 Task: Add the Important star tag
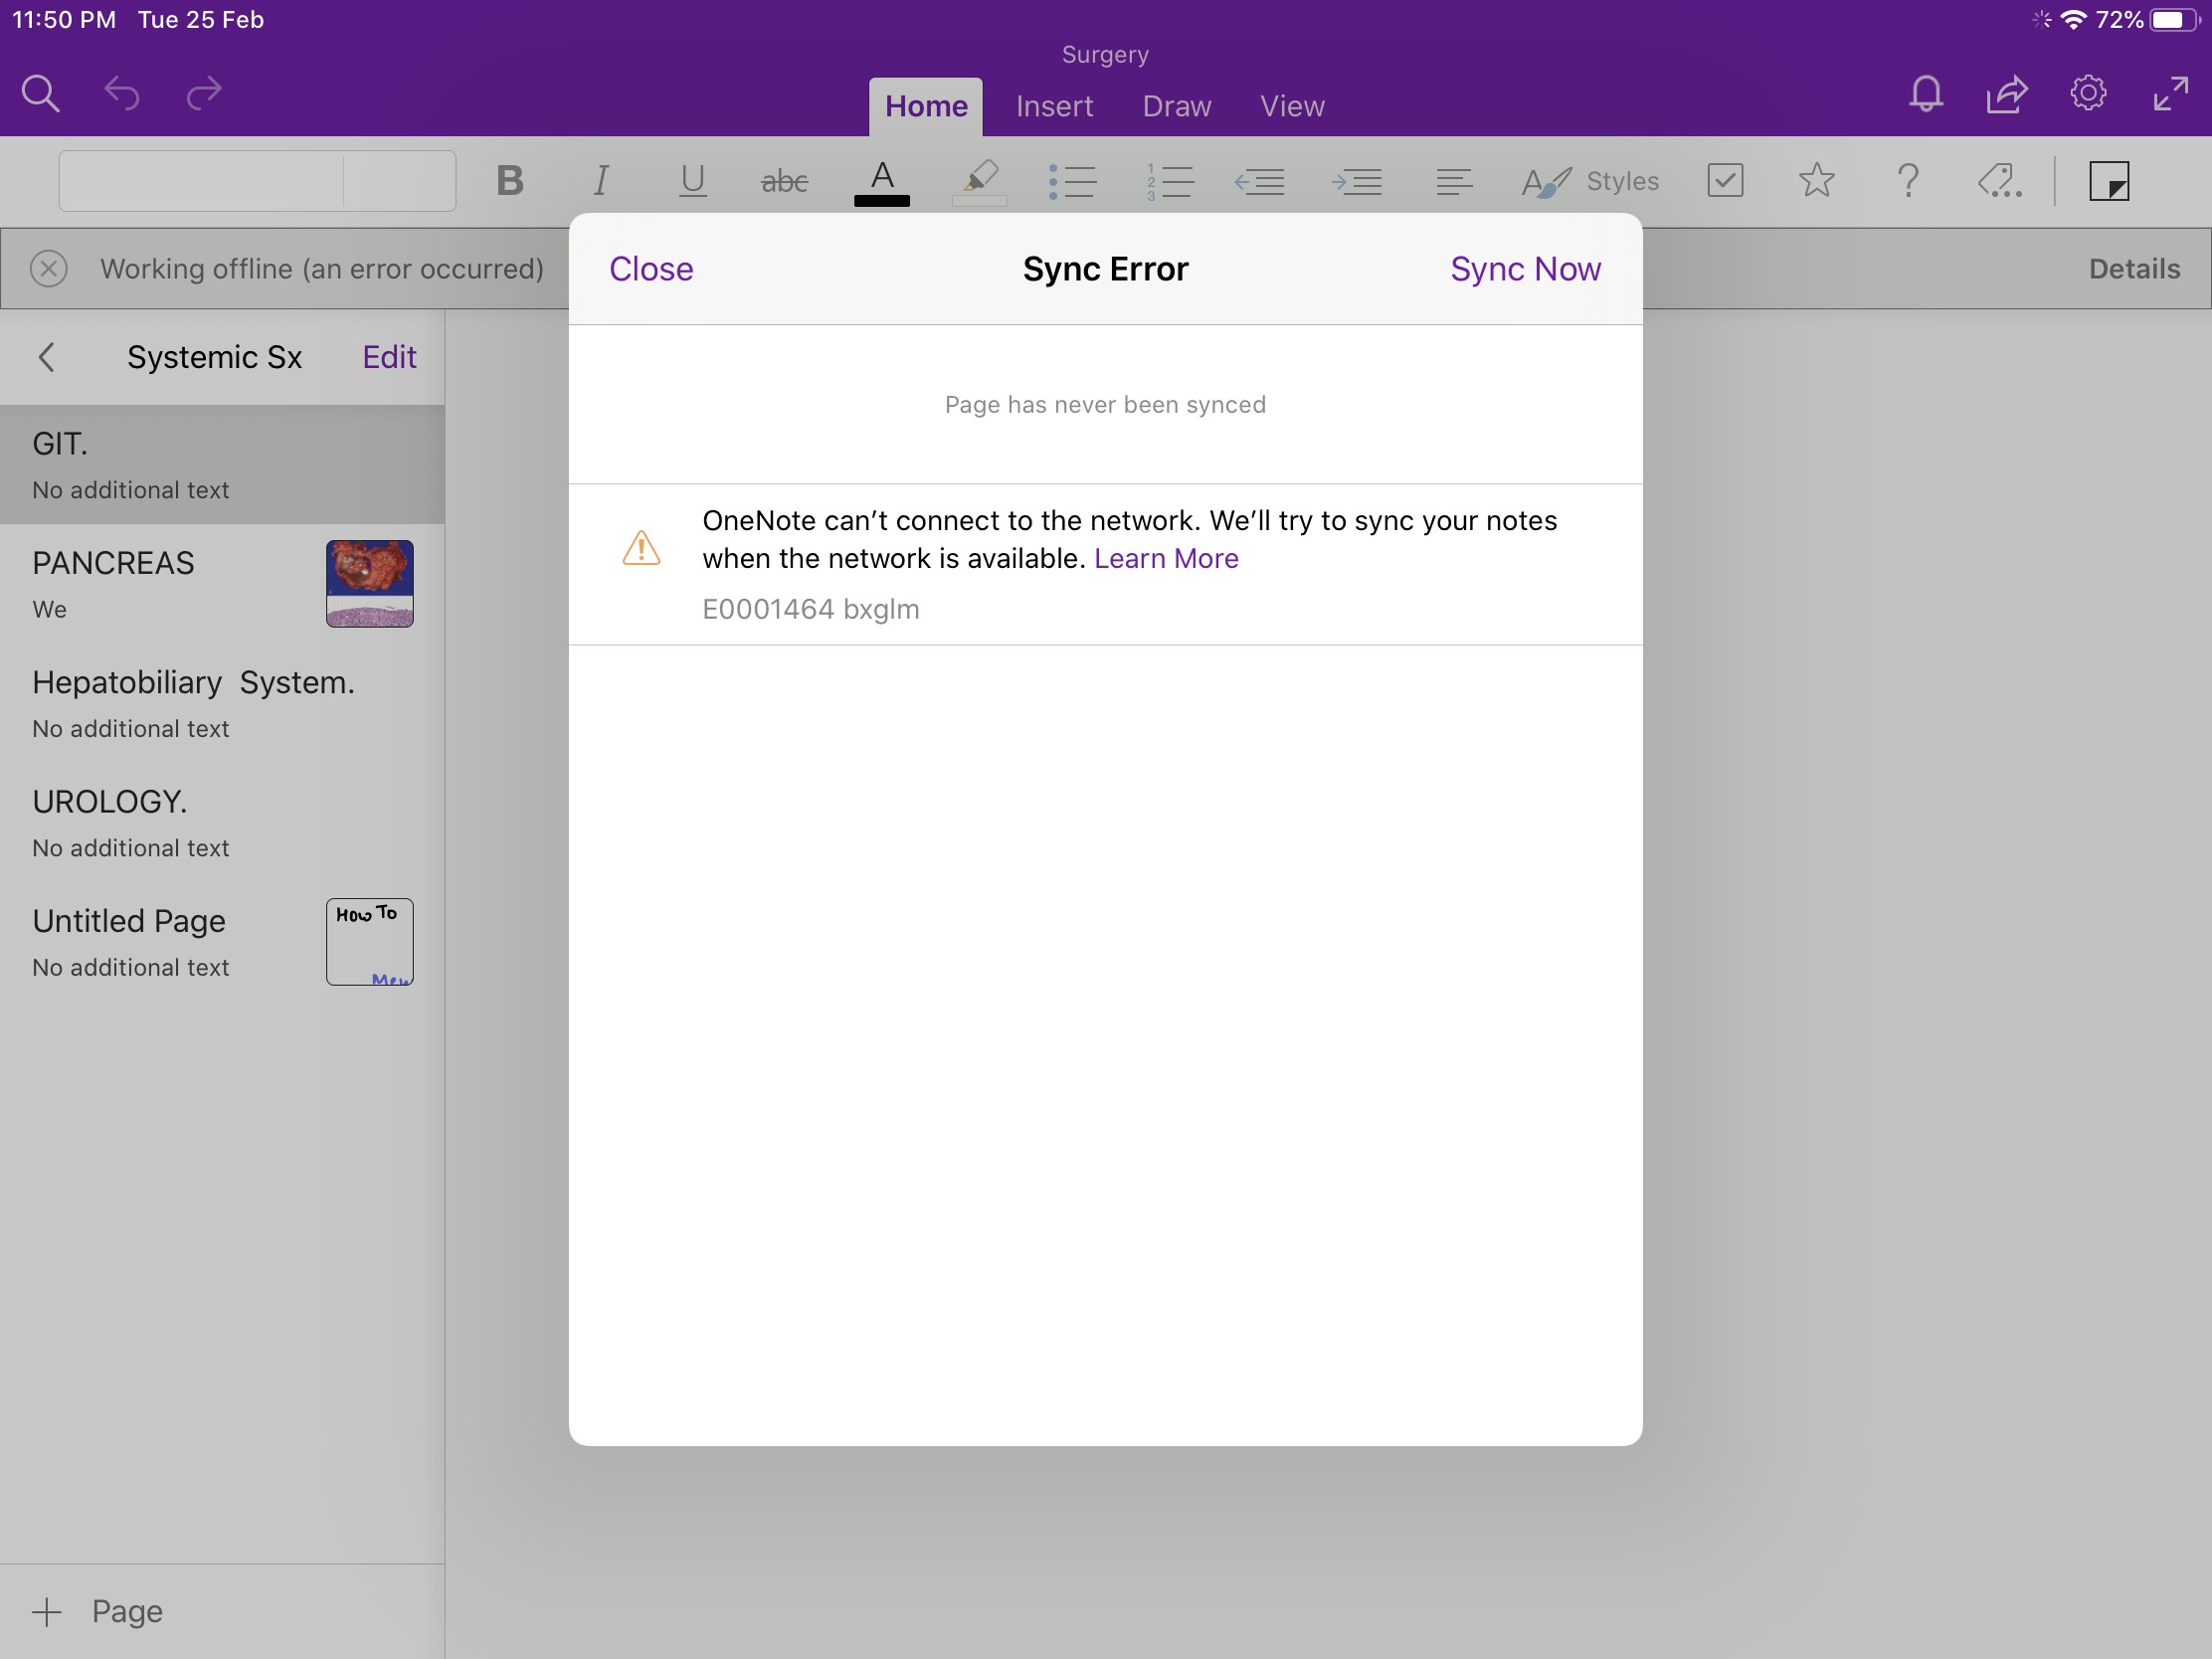[1816, 181]
